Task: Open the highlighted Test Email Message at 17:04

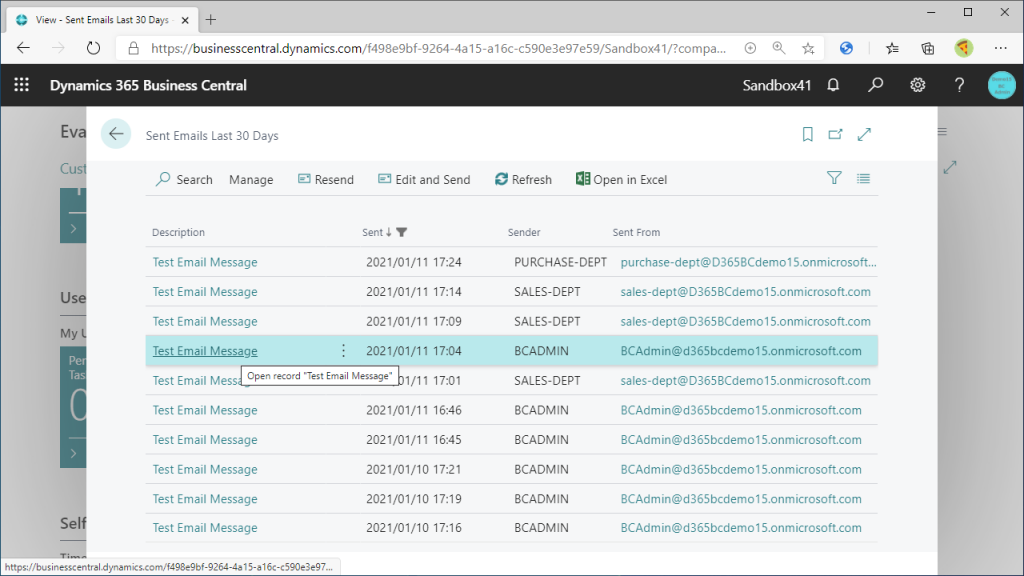Action: click(205, 351)
